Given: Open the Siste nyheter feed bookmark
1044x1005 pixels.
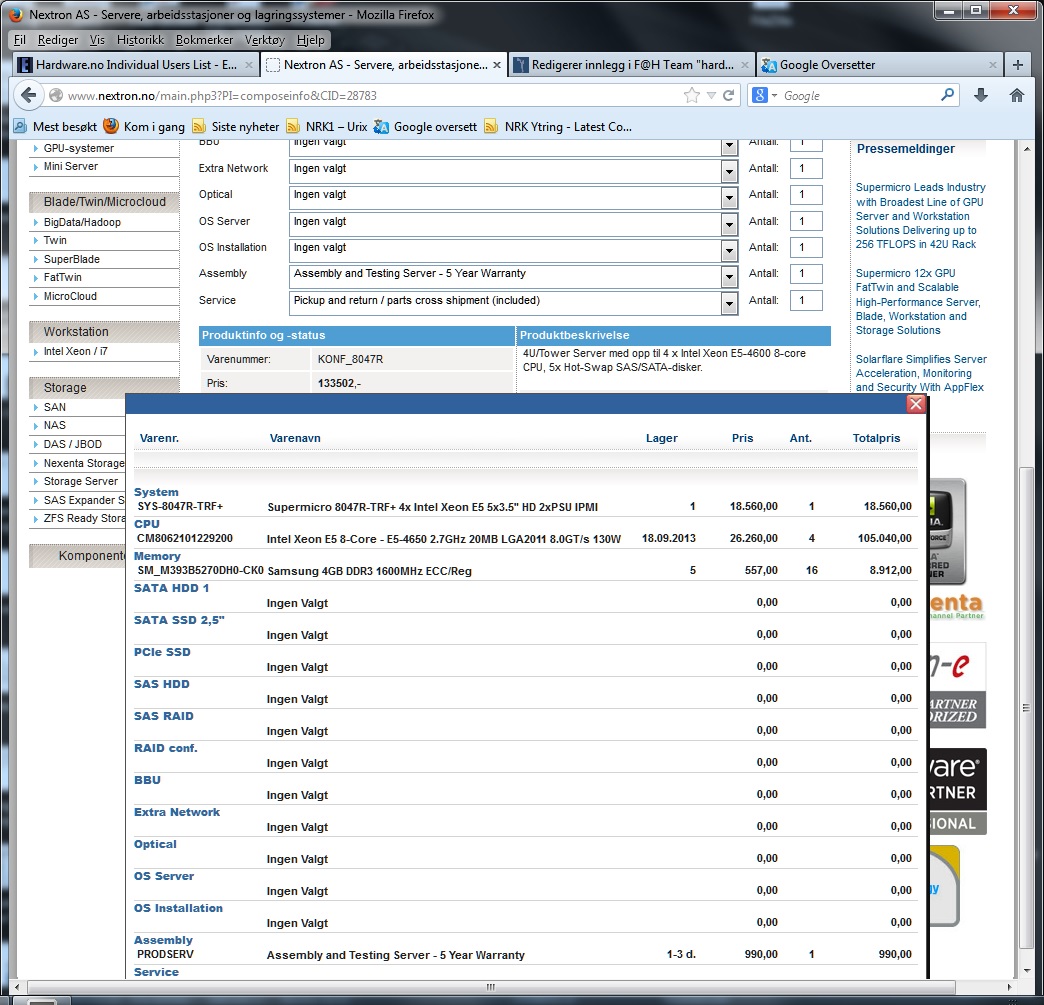Looking at the screenshot, I should pos(236,127).
